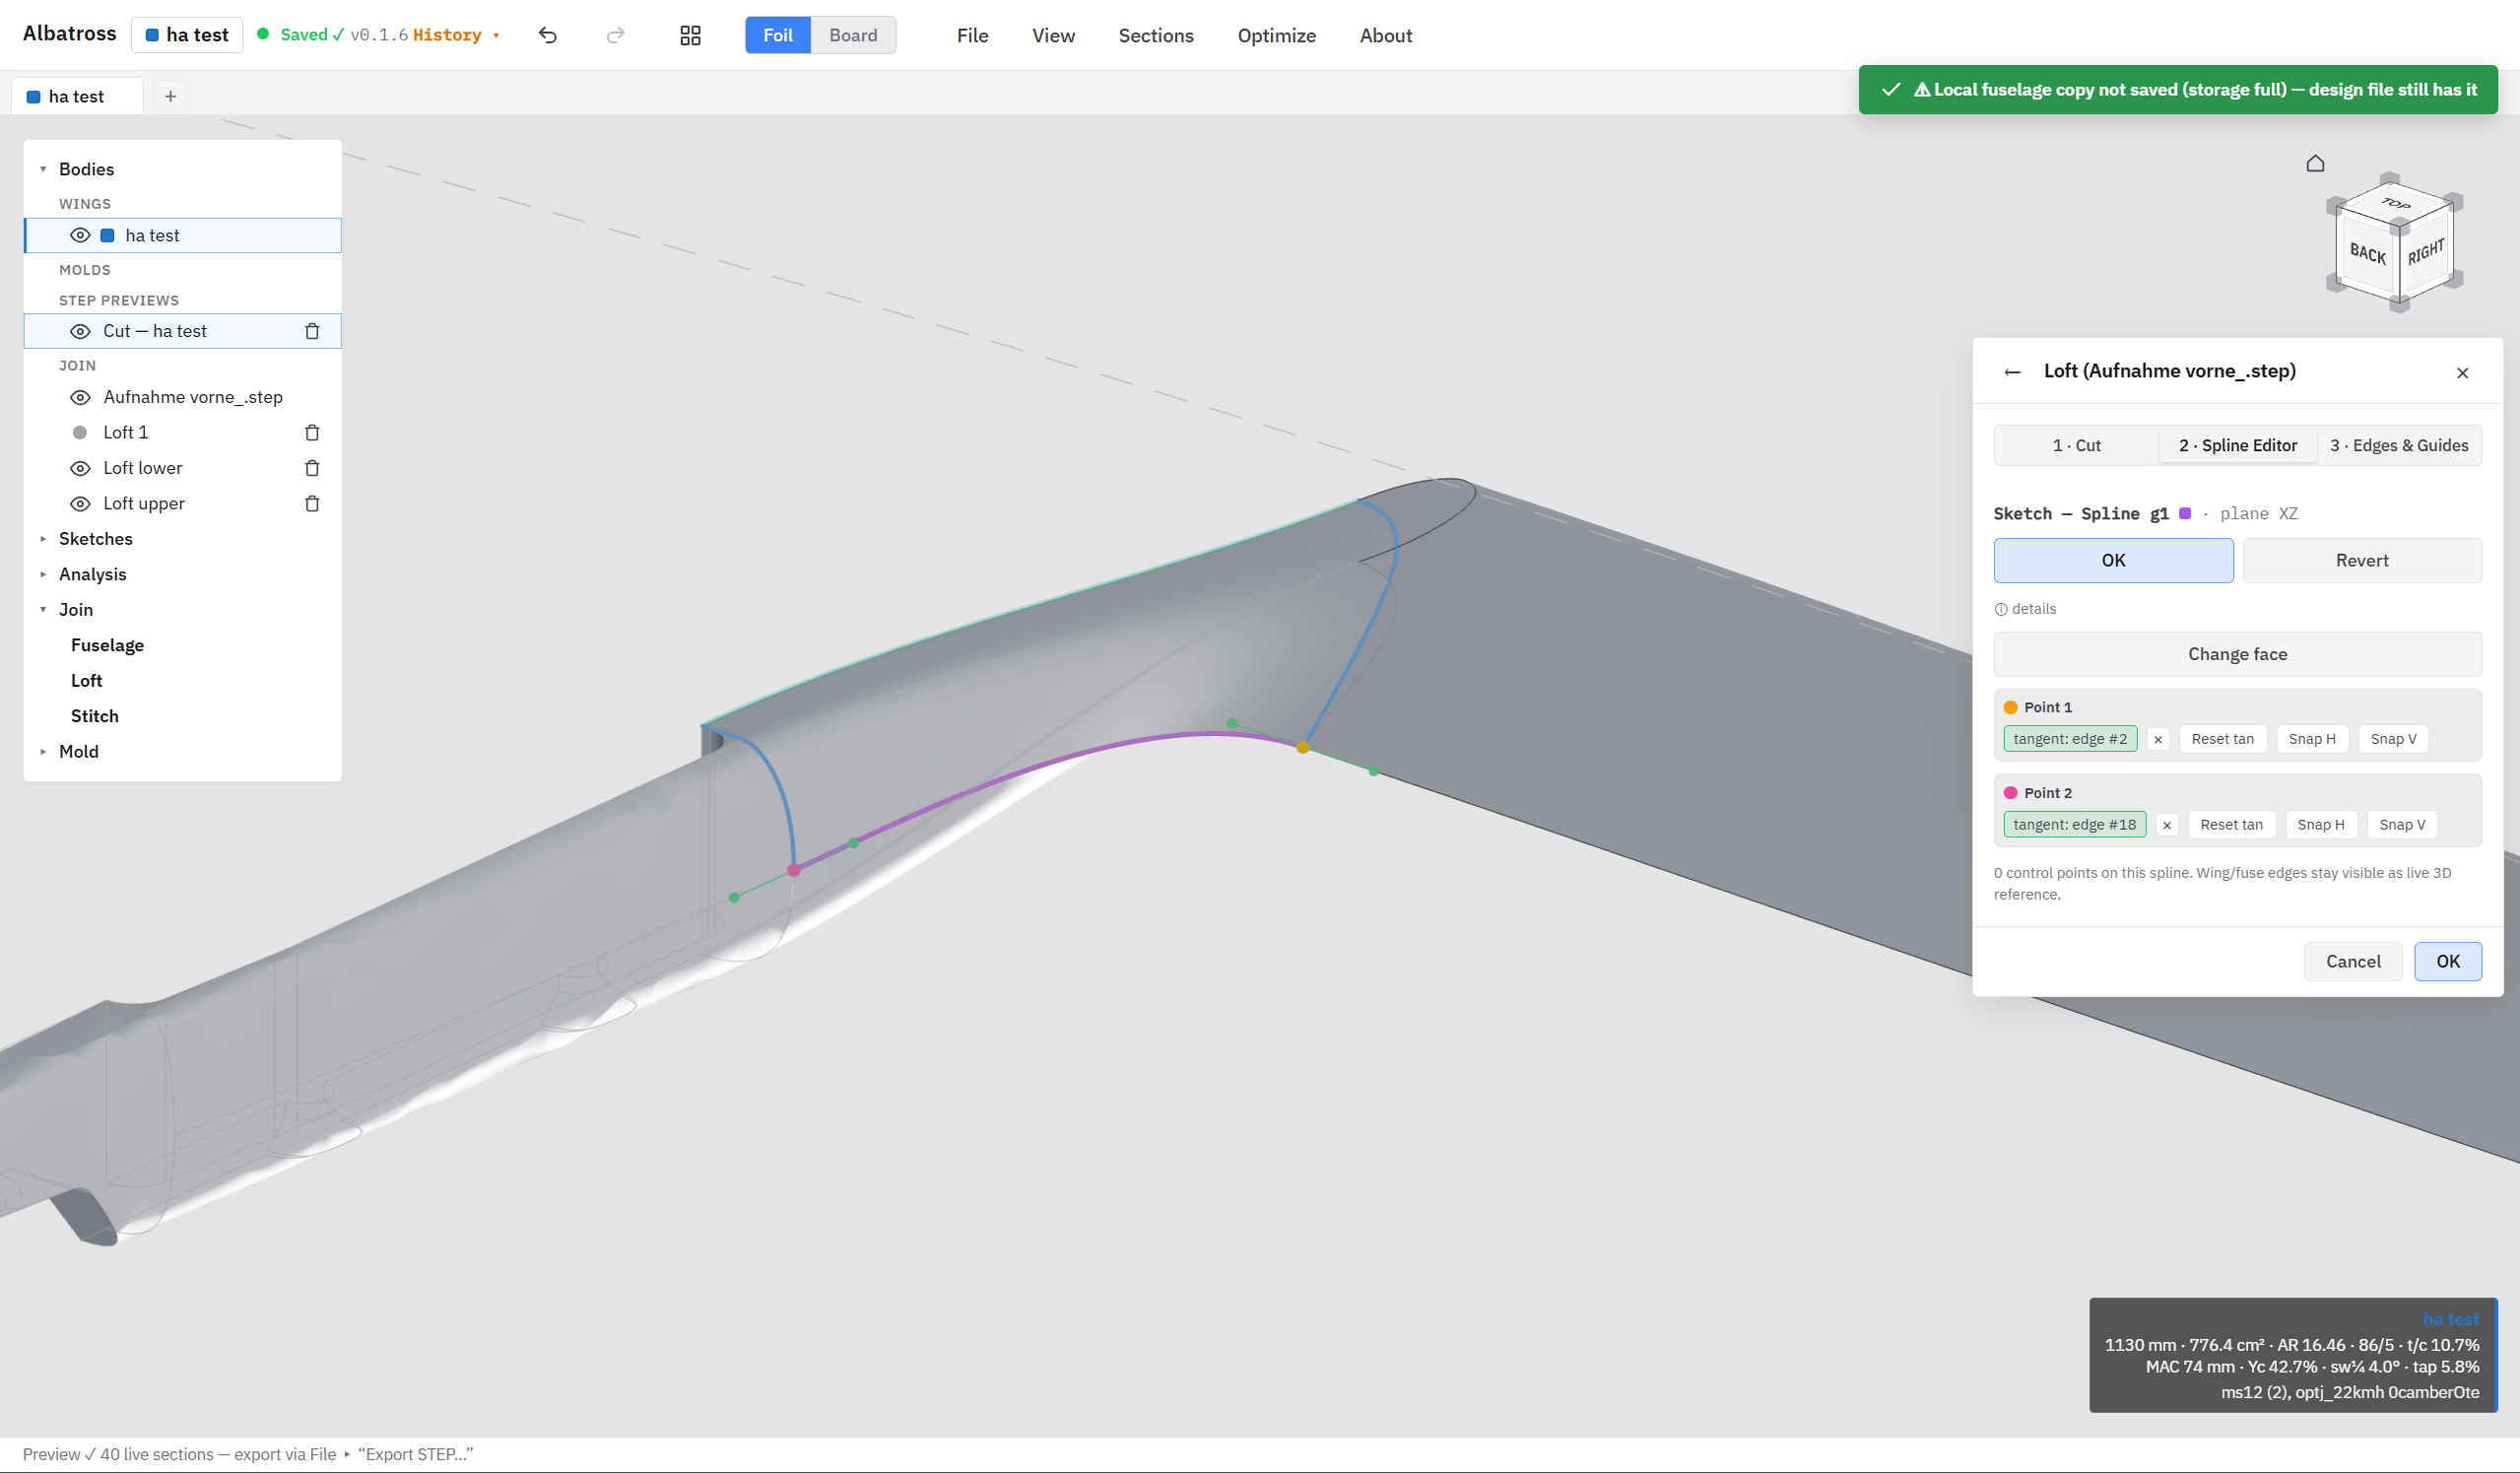Delete Loft upper with its trash icon

pyautogui.click(x=312, y=503)
